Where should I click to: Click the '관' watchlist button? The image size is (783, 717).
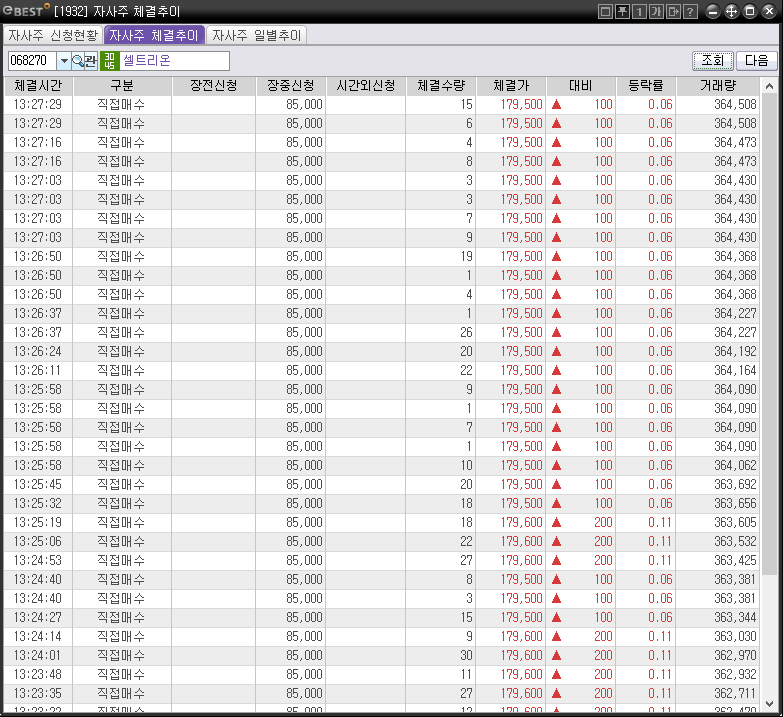(90, 61)
